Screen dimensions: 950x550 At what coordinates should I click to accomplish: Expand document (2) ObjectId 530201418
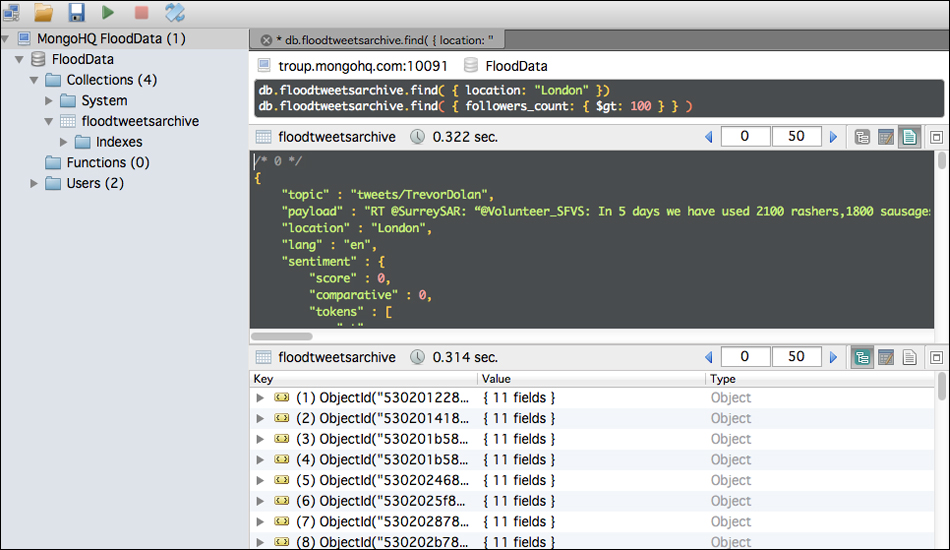(260, 419)
